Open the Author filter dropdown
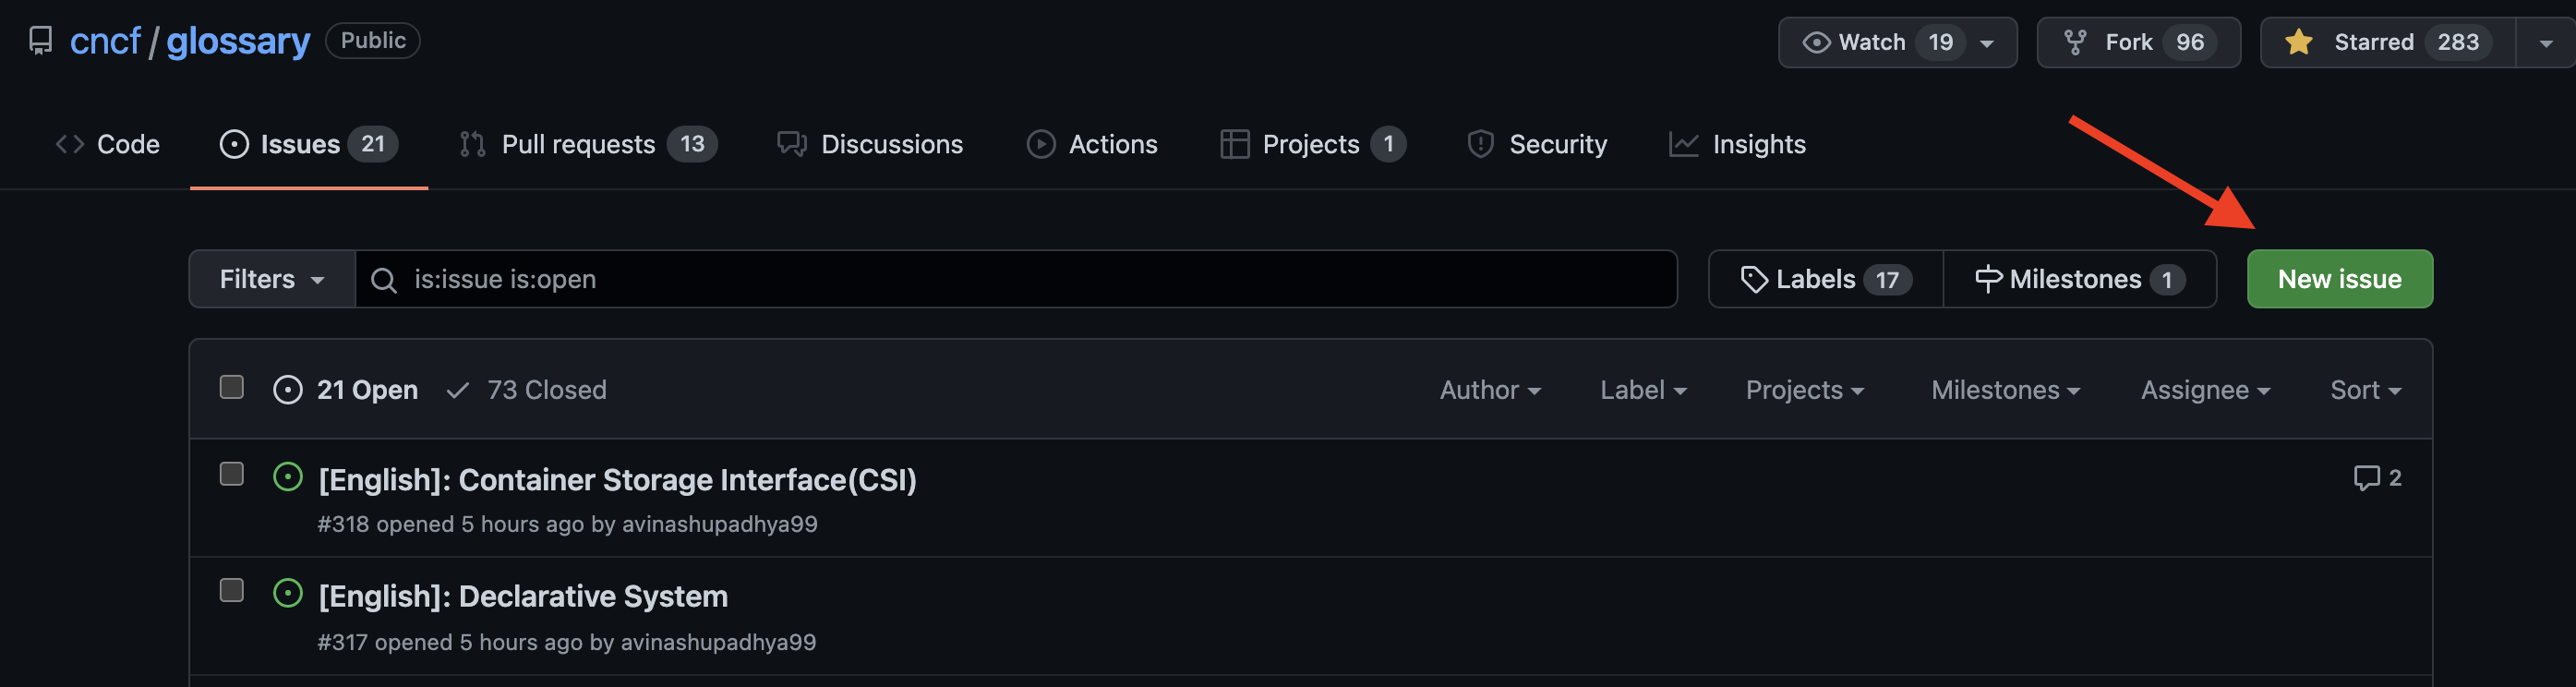2576x687 pixels. (x=1489, y=390)
